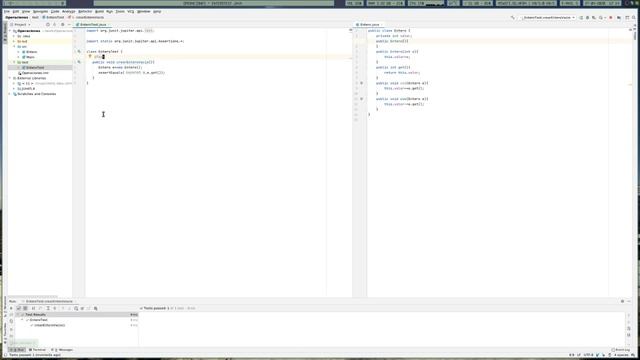Collapse the Operaciones project root node

10,31
